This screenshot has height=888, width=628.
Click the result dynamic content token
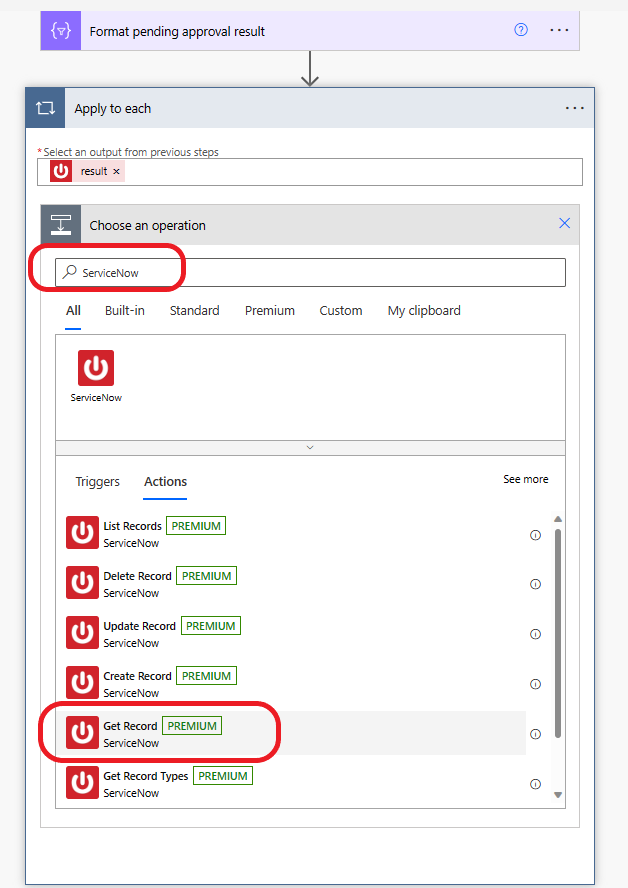[x=87, y=171]
